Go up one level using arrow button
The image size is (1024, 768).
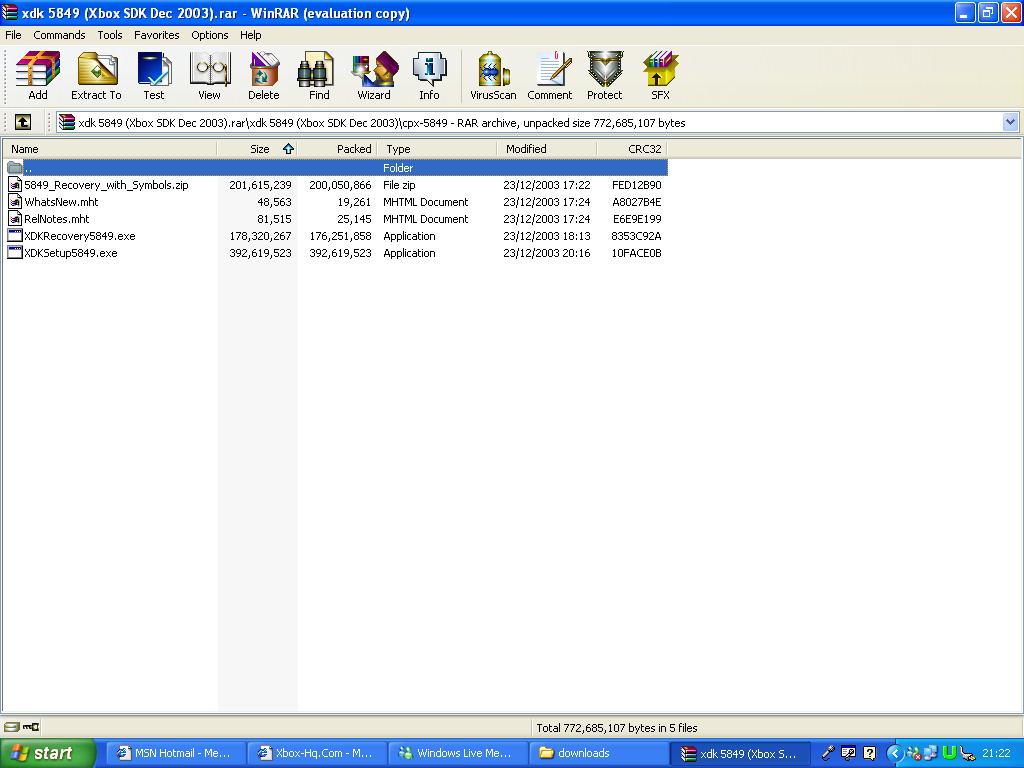(23, 122)
